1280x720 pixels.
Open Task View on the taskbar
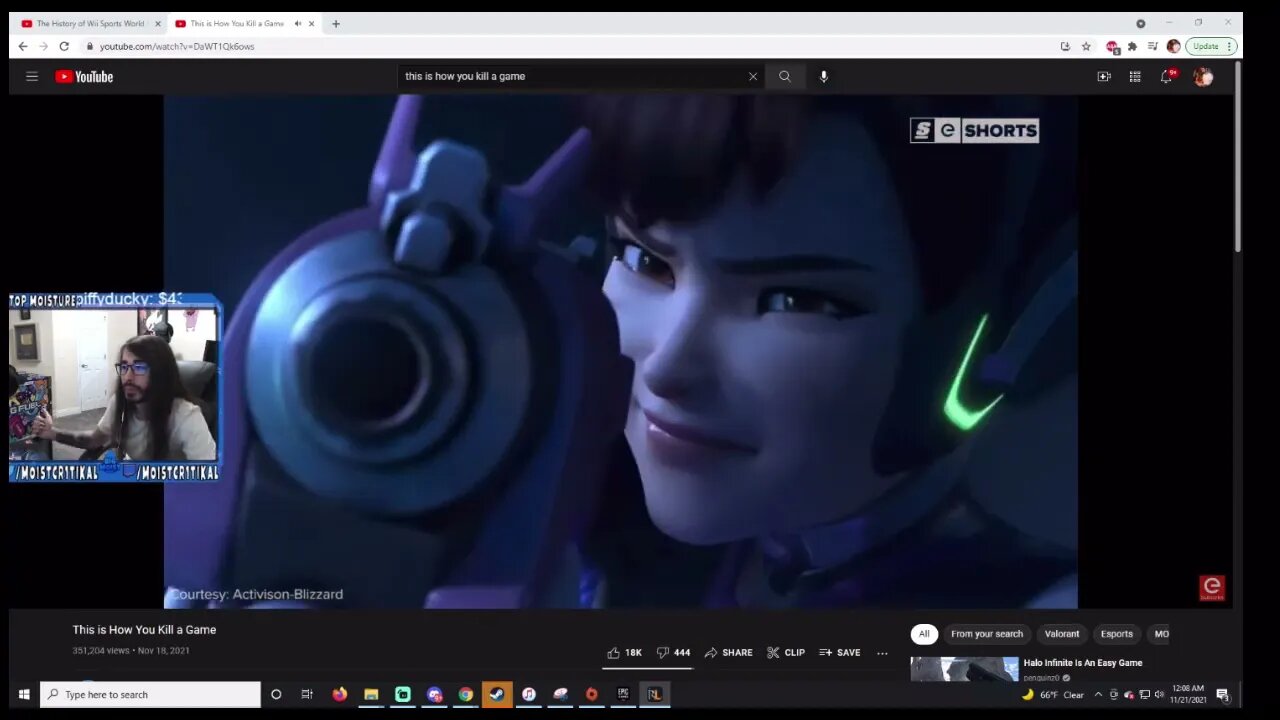point(307,694)
